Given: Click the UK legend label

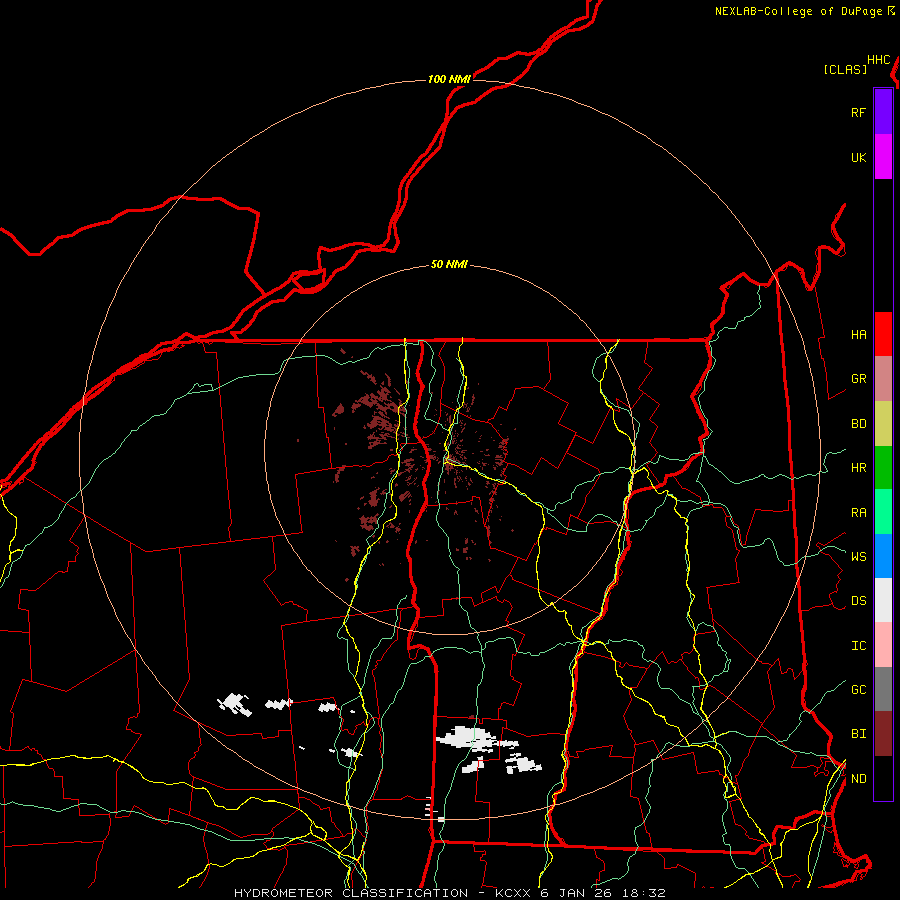Looking at the screenshot, I should [x=858, y=157].
